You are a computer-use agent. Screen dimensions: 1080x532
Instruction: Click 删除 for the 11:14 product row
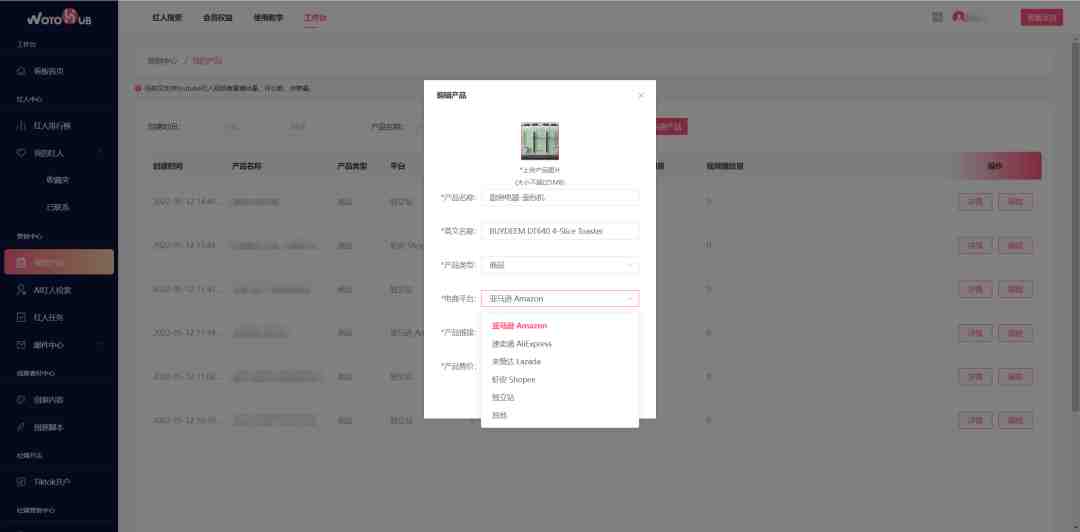[x=1015, y=333]
